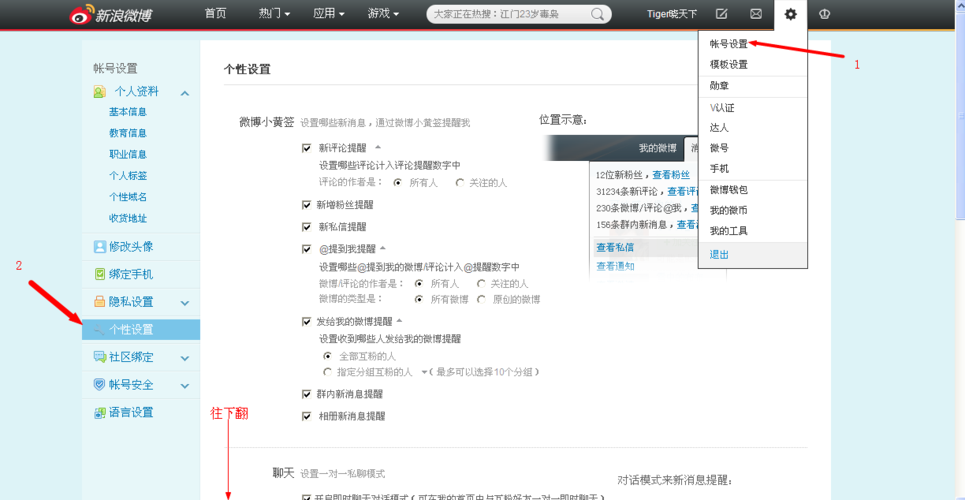Choose 退出 to log out
Viewport: 965px width, 500px height.
pyautogui.click(x=719, y=254)
